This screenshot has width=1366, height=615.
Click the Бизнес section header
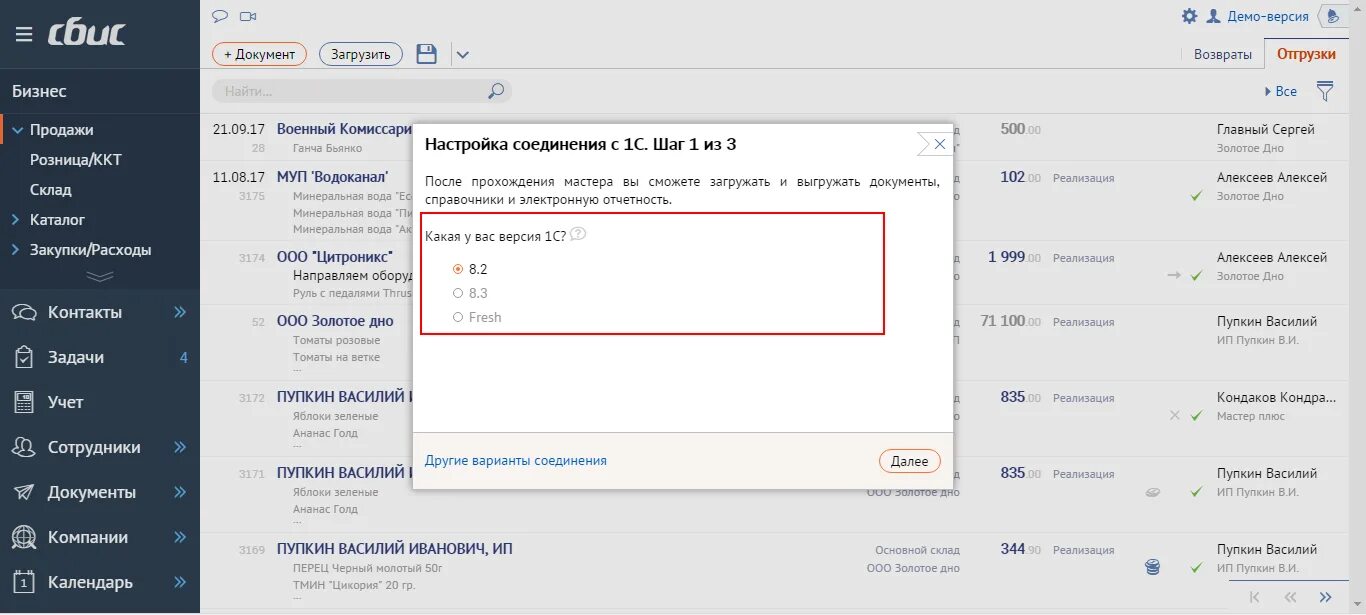(x=39, y=91)
